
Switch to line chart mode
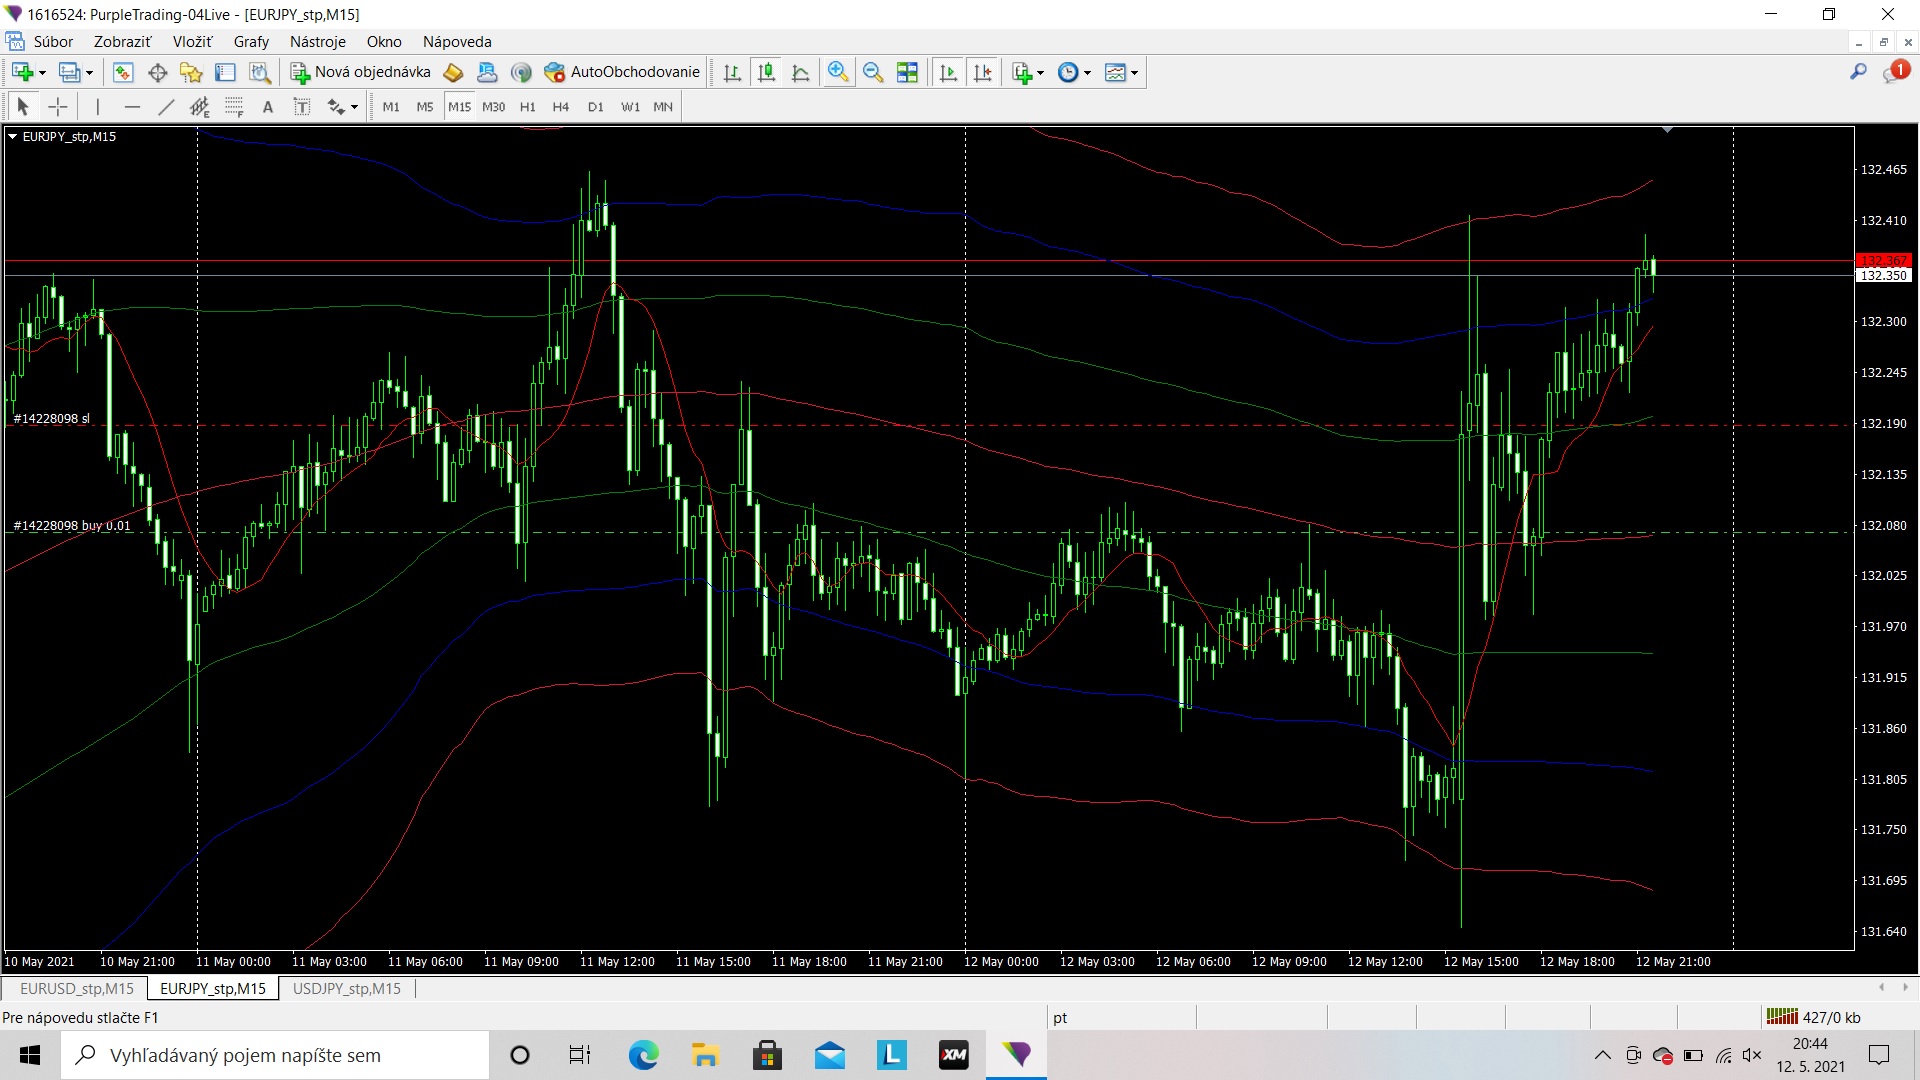pos(800,72)
